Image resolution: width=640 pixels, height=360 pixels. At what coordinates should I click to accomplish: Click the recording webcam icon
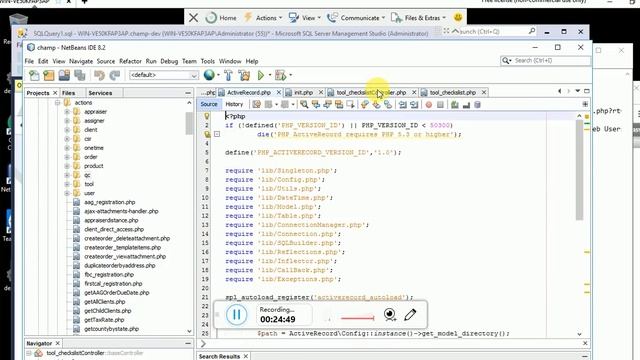[390, 315]
